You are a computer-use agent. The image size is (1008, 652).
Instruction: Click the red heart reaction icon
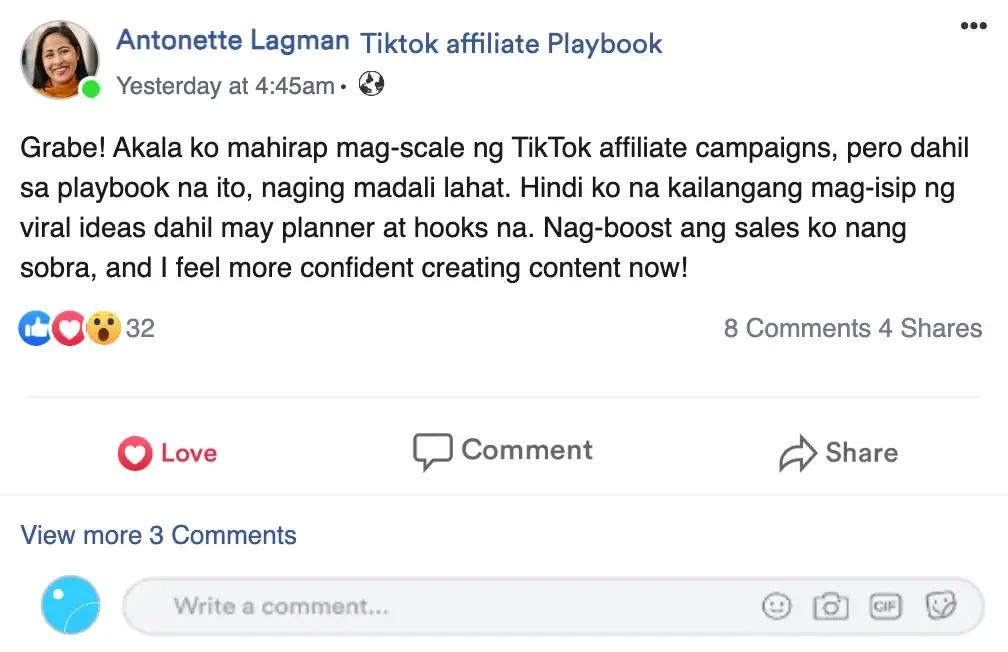tap(68, 328)
